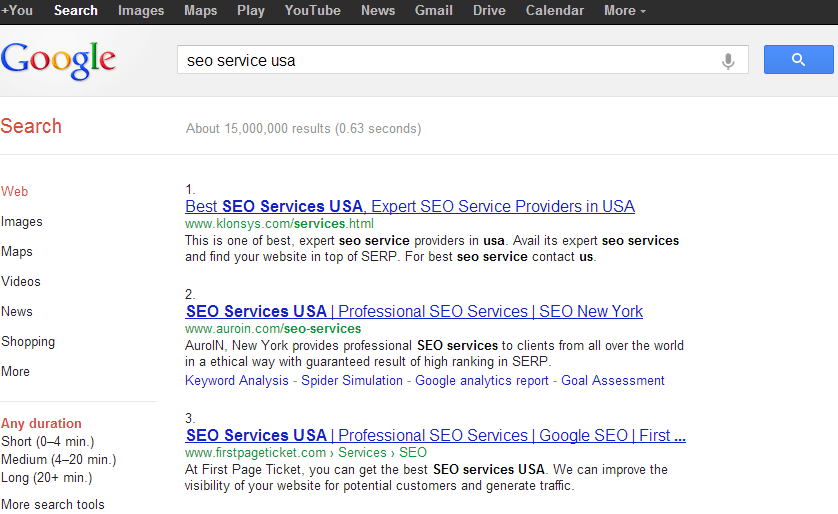Open YouTube from the top navigation bar

[312, 11]
